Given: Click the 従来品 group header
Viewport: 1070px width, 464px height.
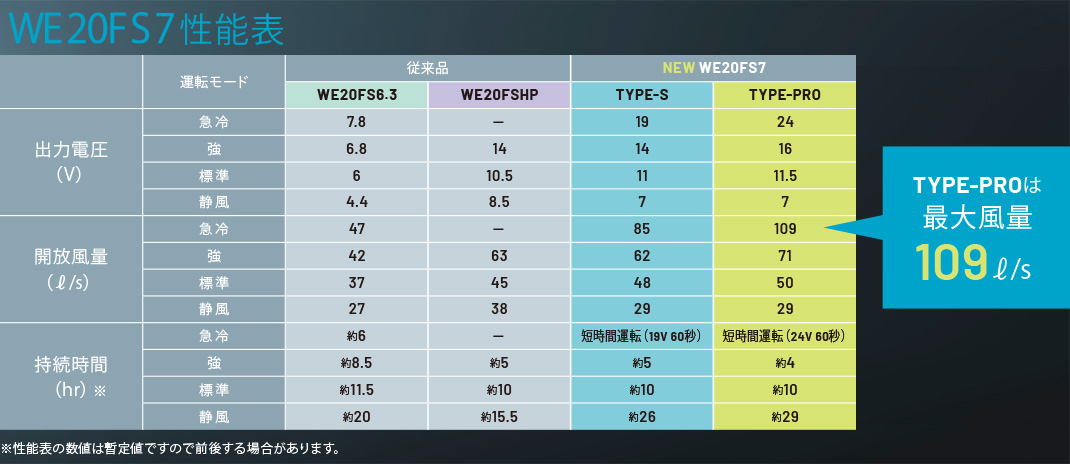Looking at the screenshot, I should click(x=427, y=68).
